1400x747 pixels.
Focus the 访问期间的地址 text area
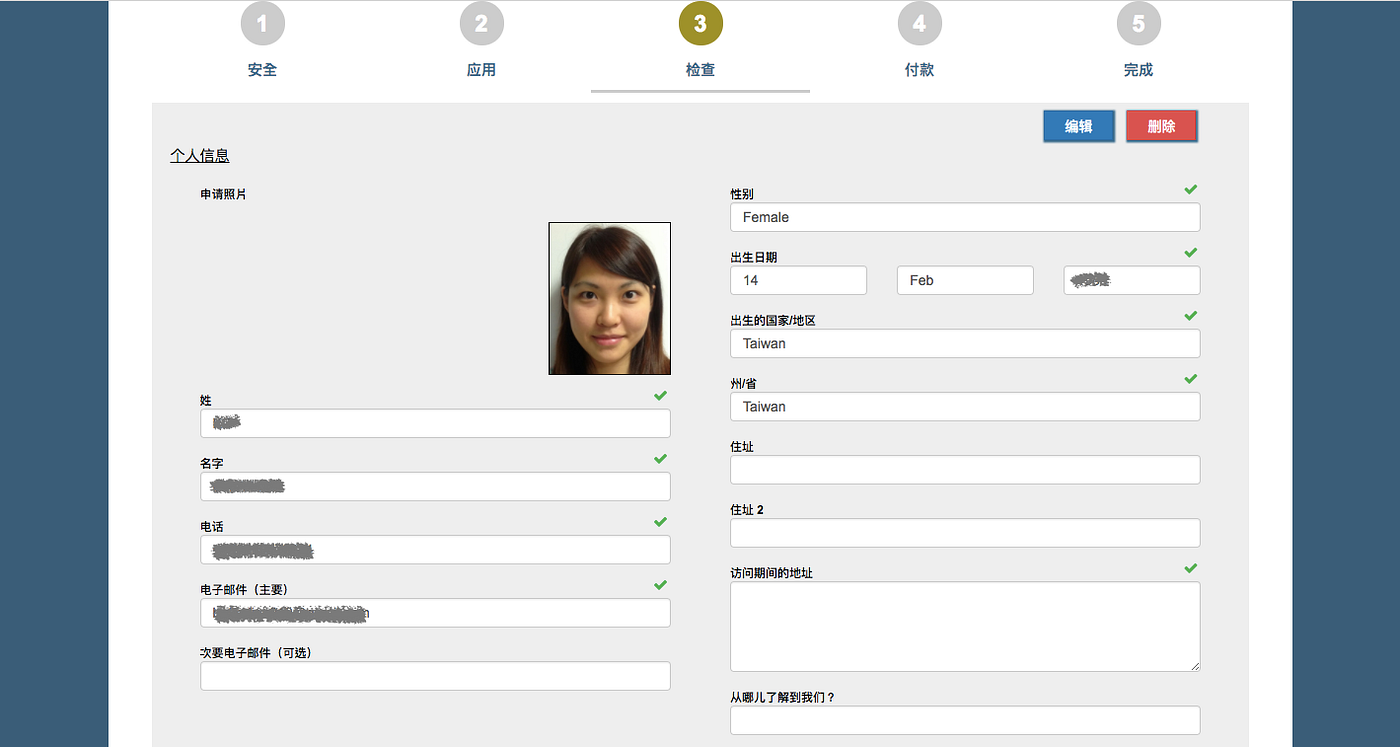(x=965, y=627)
